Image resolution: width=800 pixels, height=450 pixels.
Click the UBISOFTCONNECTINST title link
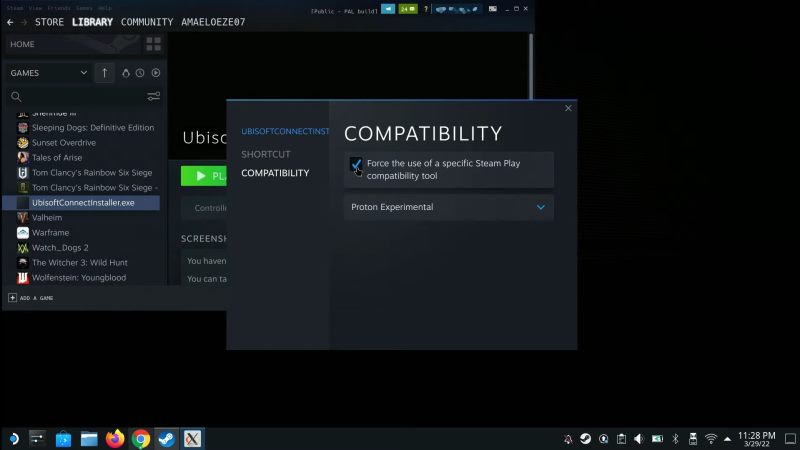click(x=285, y=131)
